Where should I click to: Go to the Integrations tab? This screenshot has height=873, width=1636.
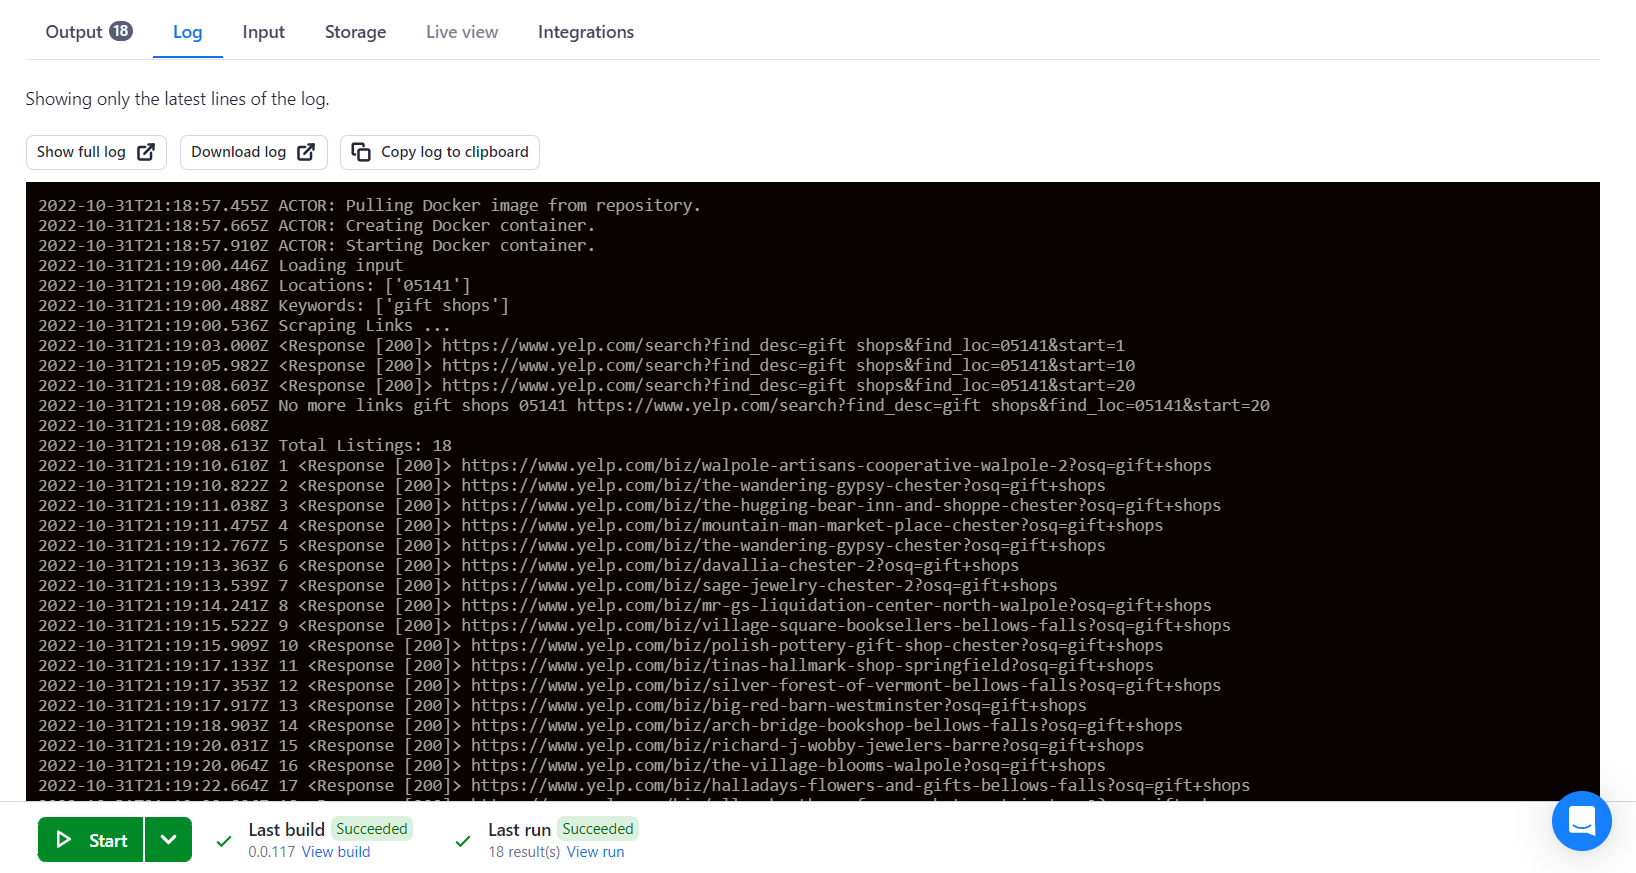pos(586,32)
